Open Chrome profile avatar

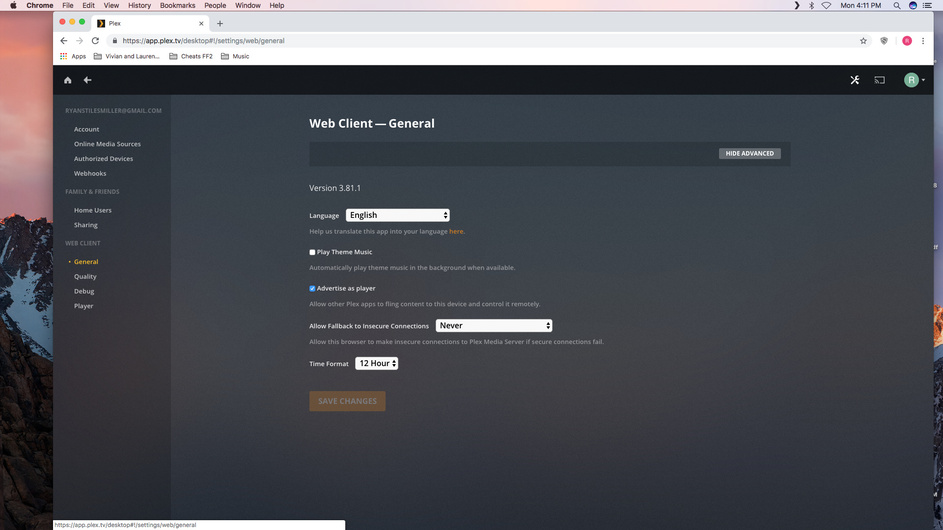[907, 41]
